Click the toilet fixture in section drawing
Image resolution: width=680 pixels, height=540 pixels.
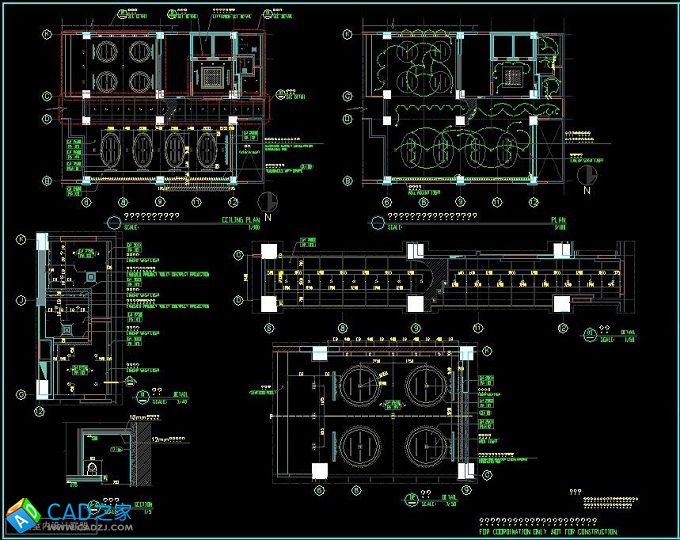pyautogui.click(x=93, y=465)
